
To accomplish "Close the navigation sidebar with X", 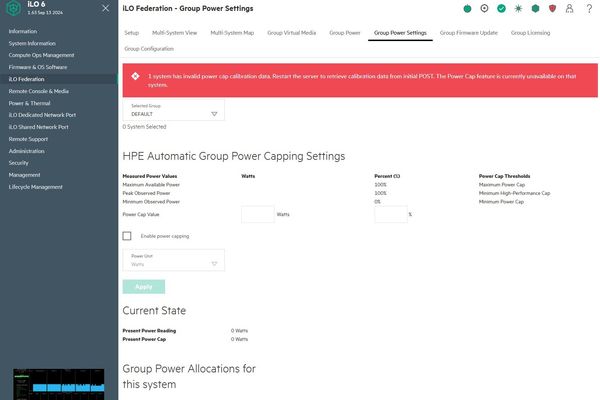I will pyautogui.click(x=106, y=8).
